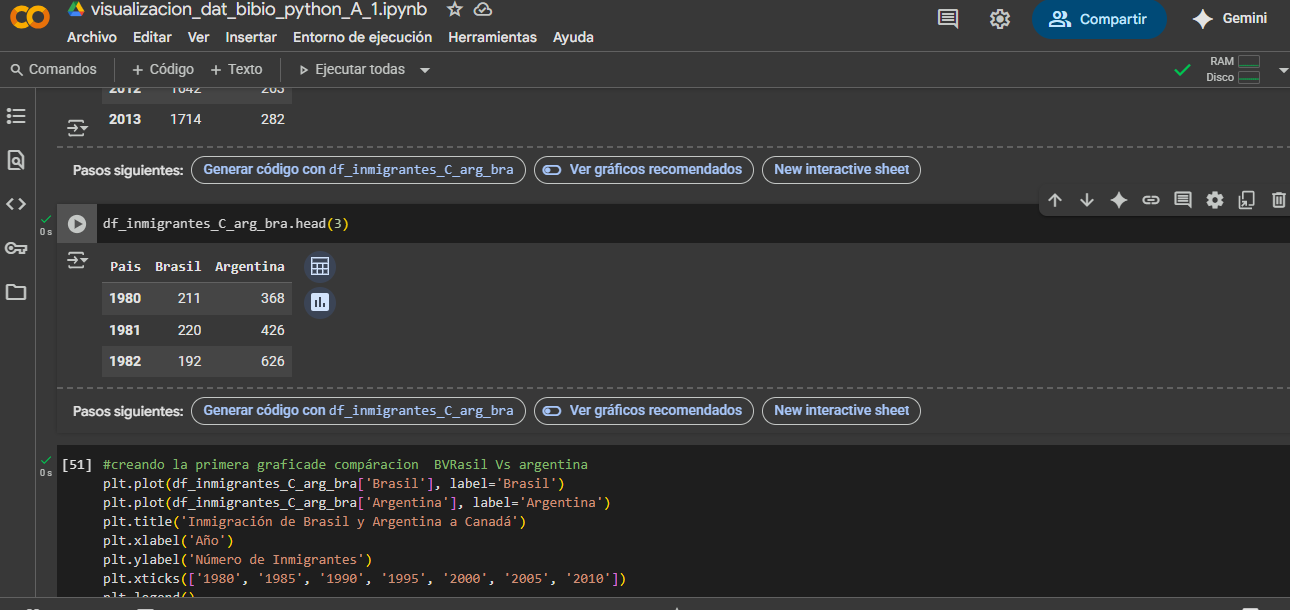This screenshot has height=610, width=1290.
Task: Open the secrets key sidebar icon
Action: [x=16, y=248]
